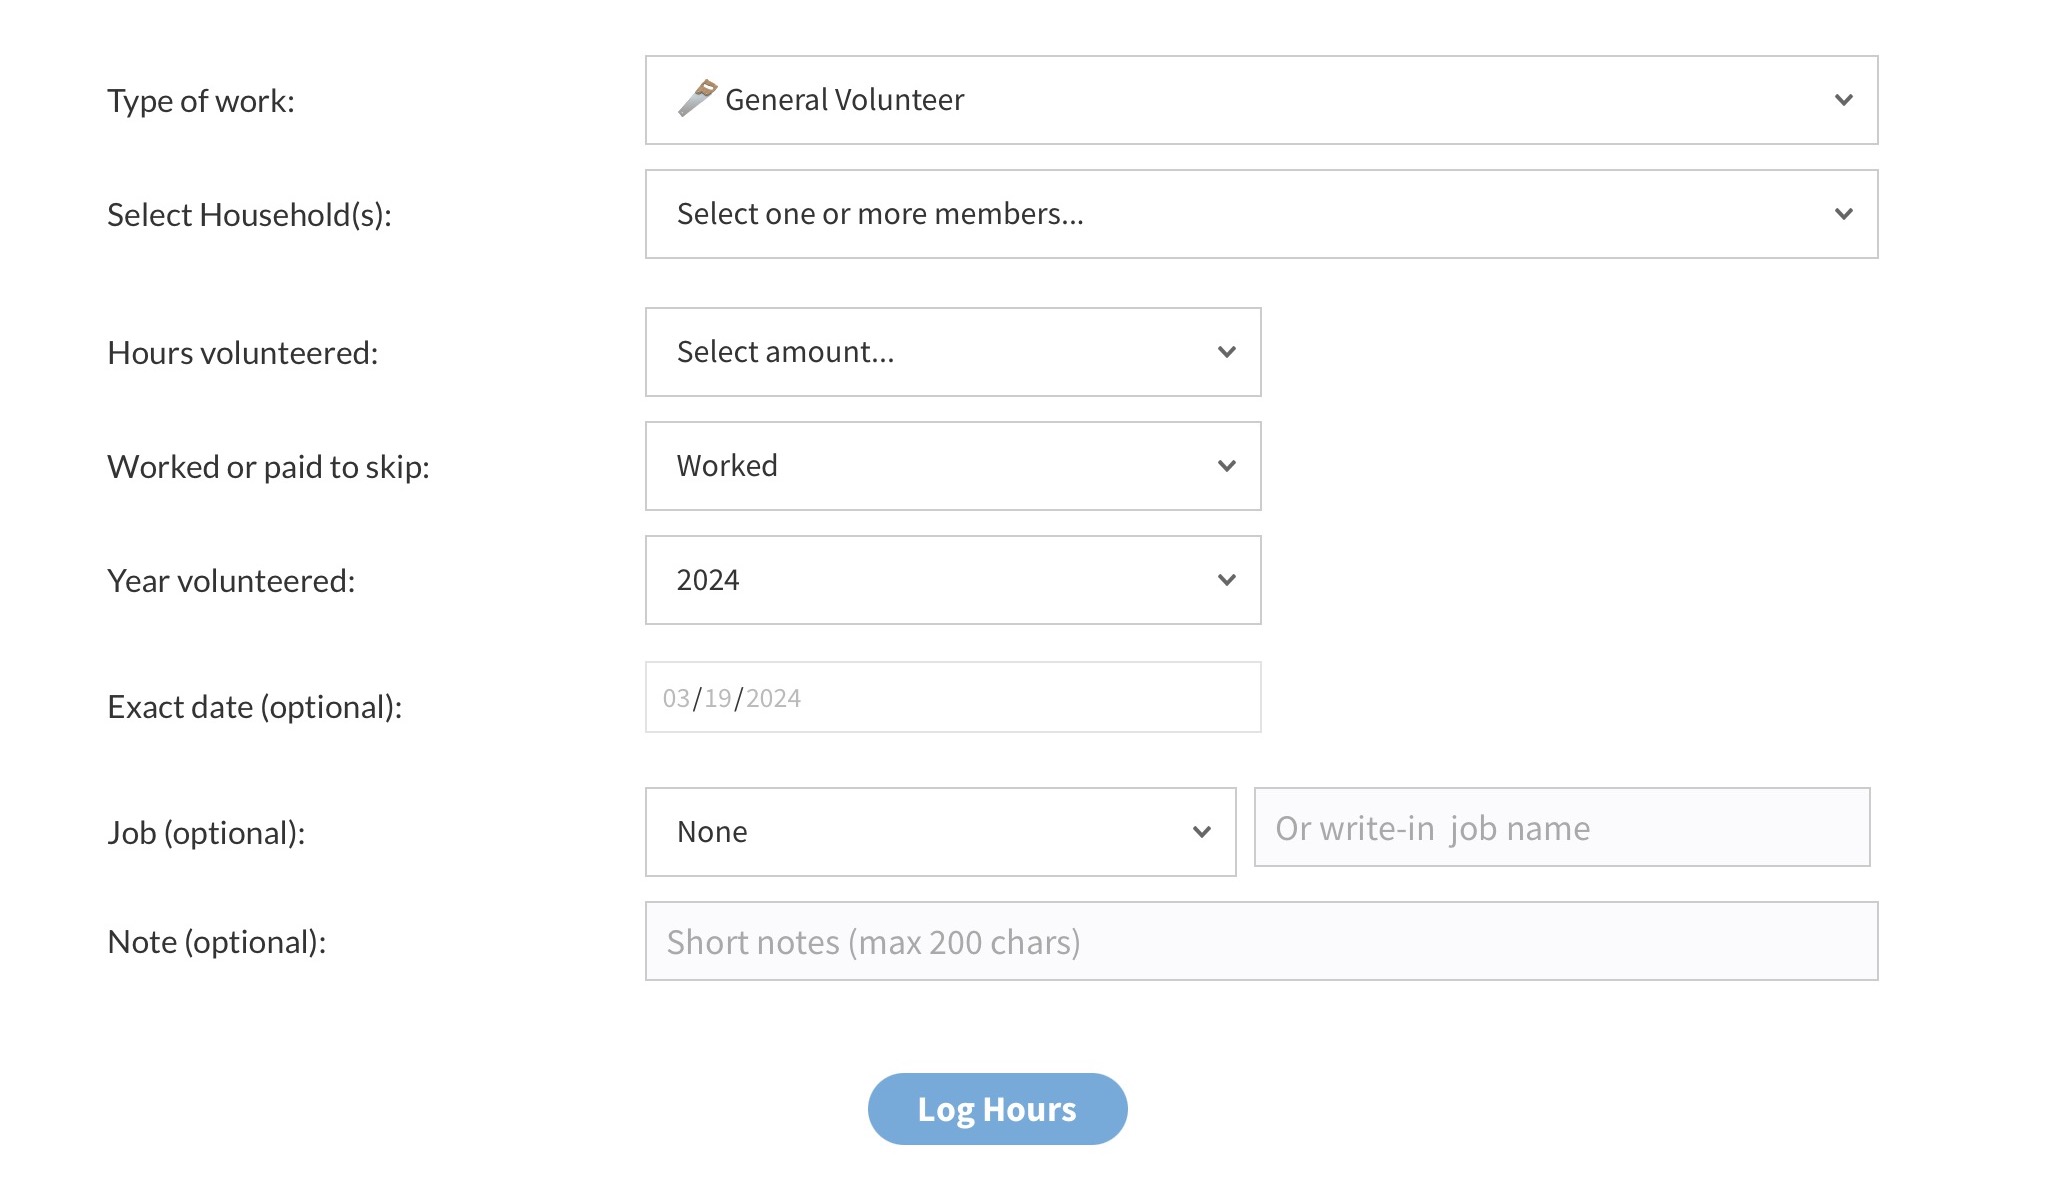Image resolution: width=2048 pixels, height=1181 pixels.
Task: Select the day portion of the exact date
Action: (717, 698)
